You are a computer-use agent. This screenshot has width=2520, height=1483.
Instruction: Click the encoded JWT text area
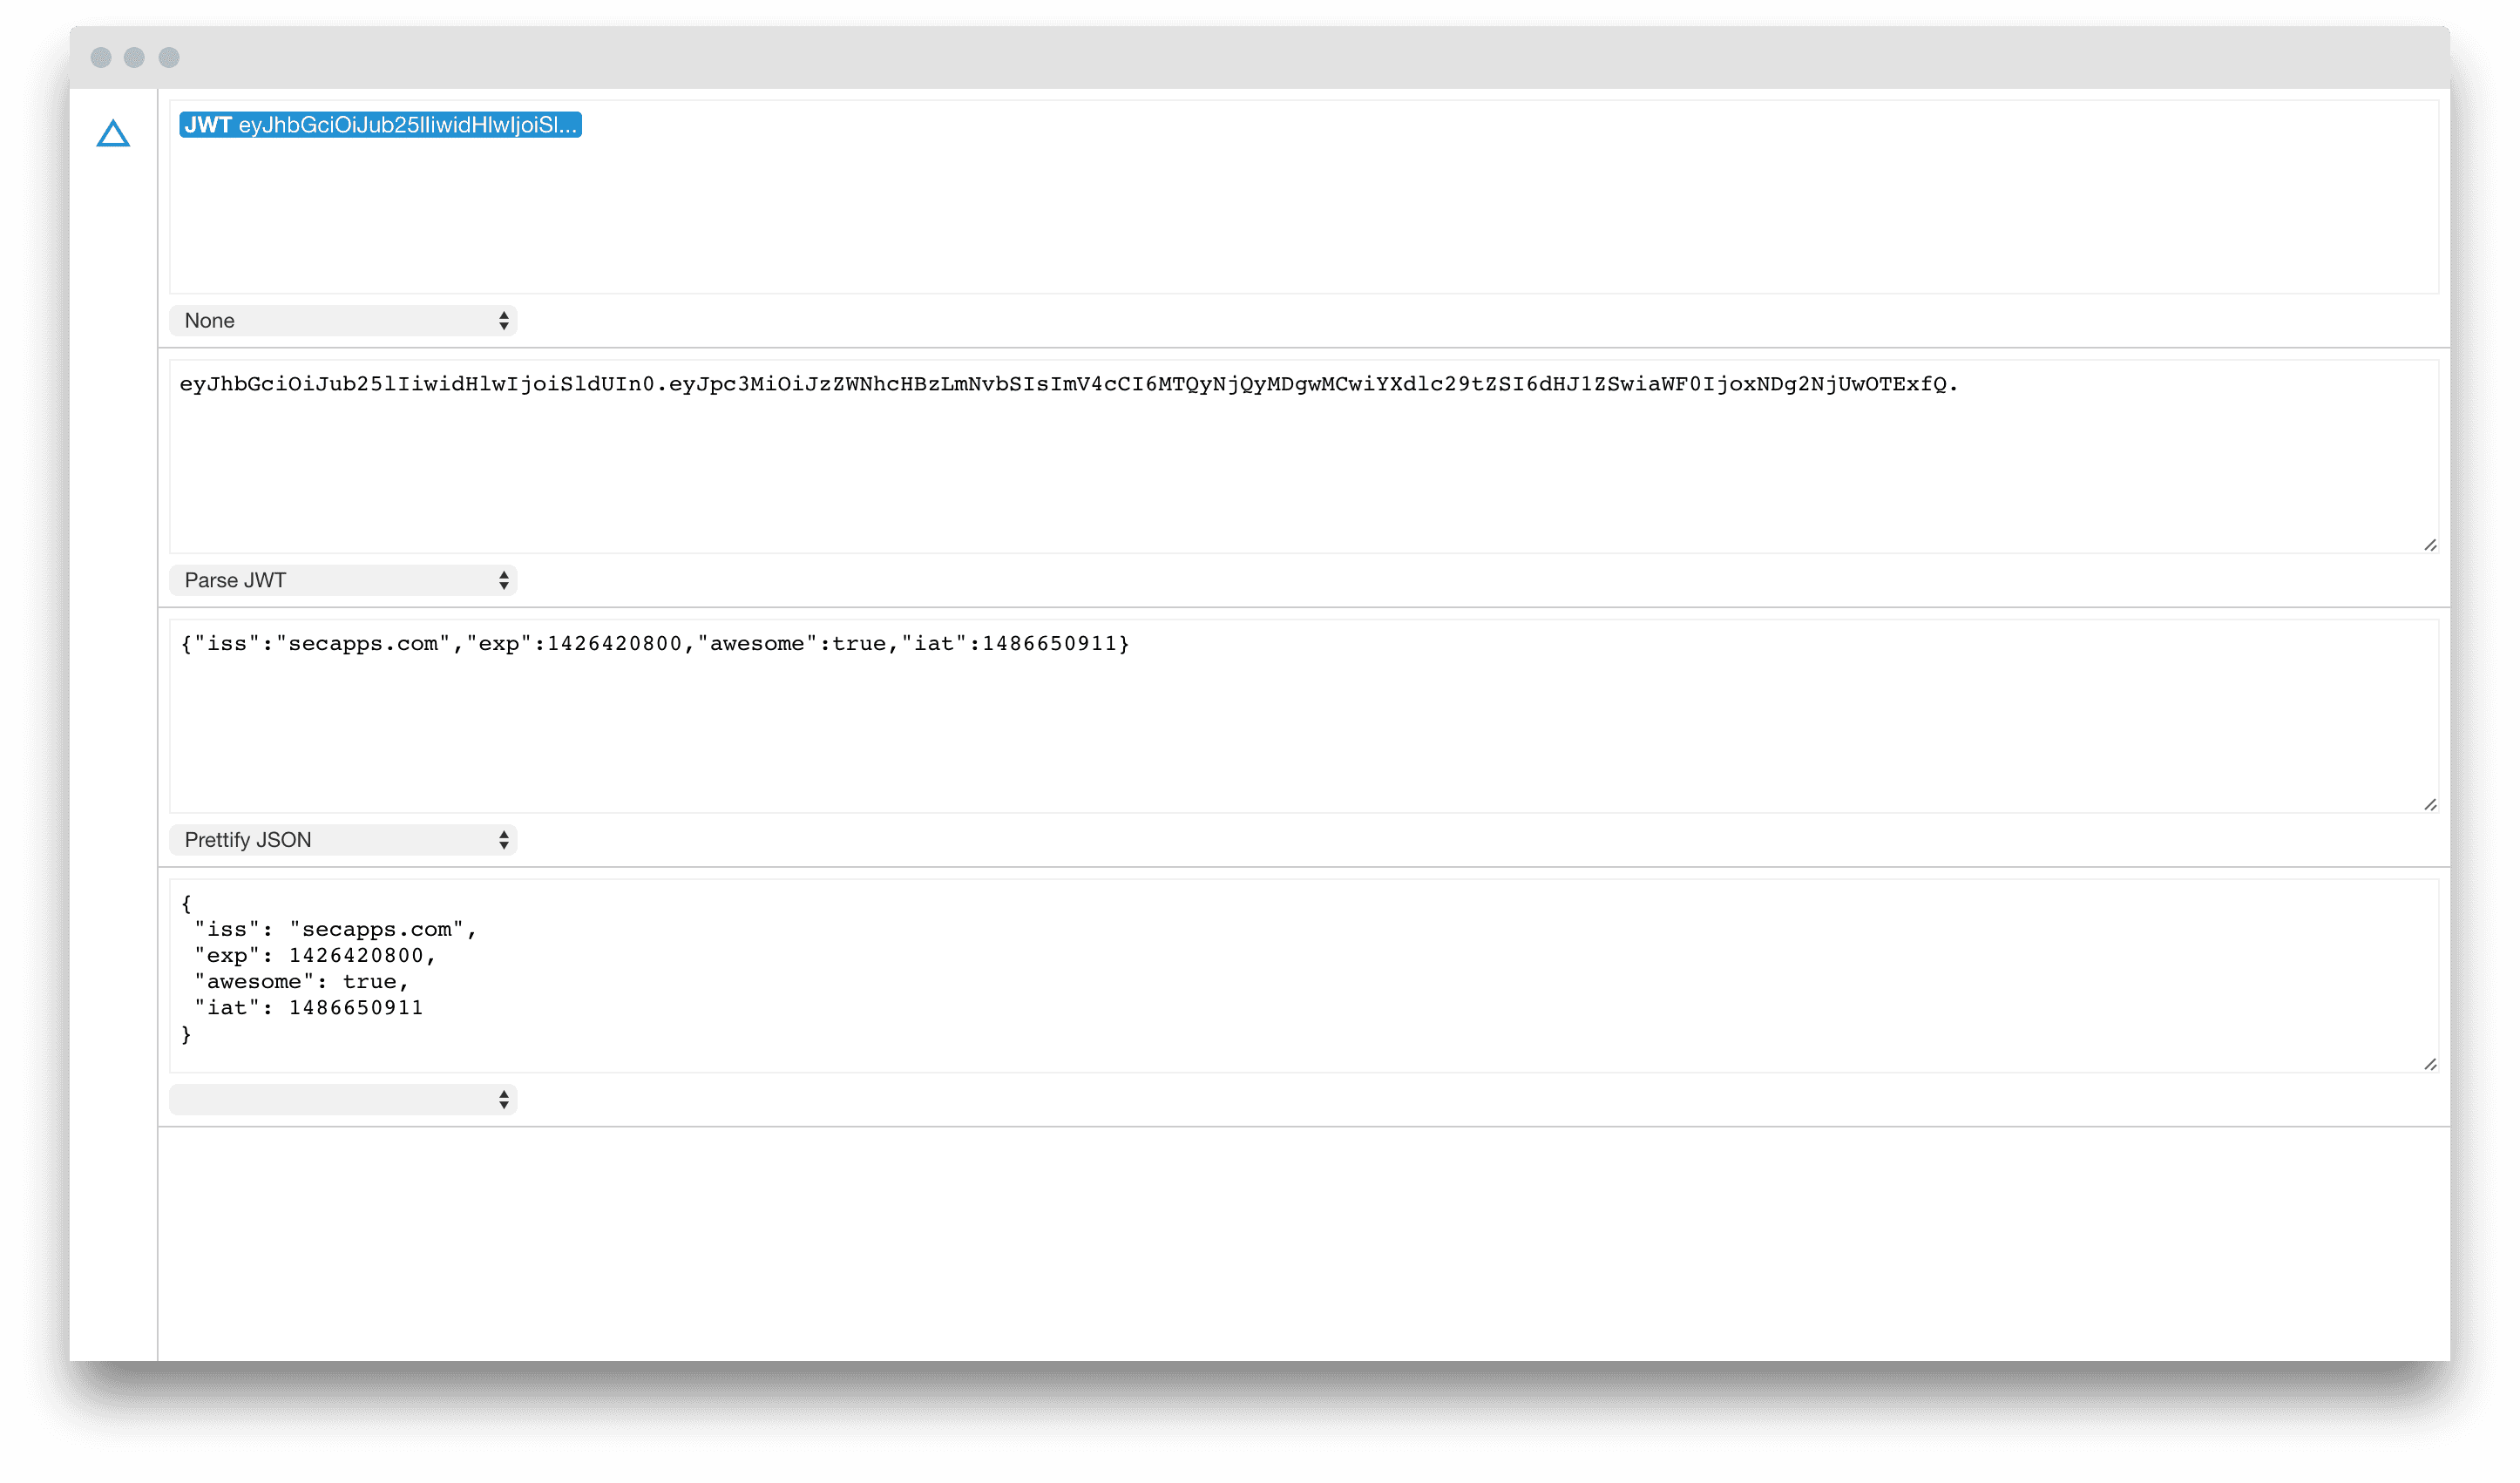1304,457
